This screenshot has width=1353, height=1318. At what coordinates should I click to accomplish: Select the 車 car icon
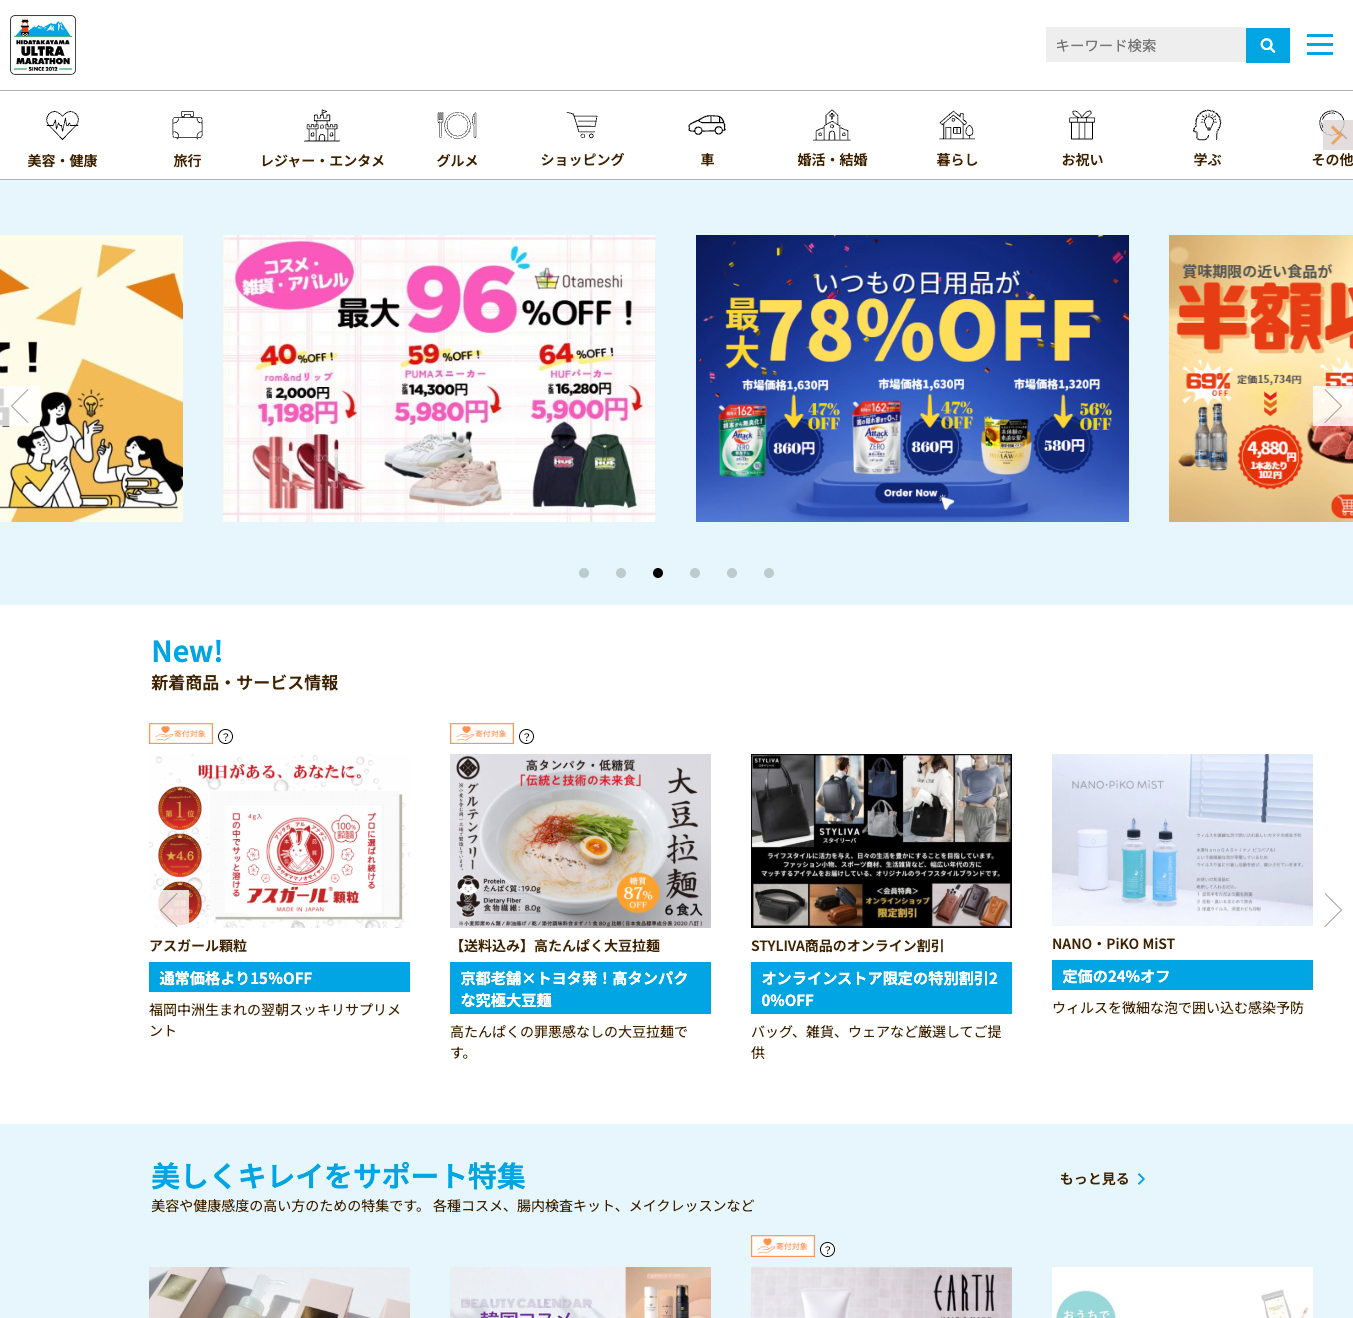pyautogui.click(x=707, y=125)
